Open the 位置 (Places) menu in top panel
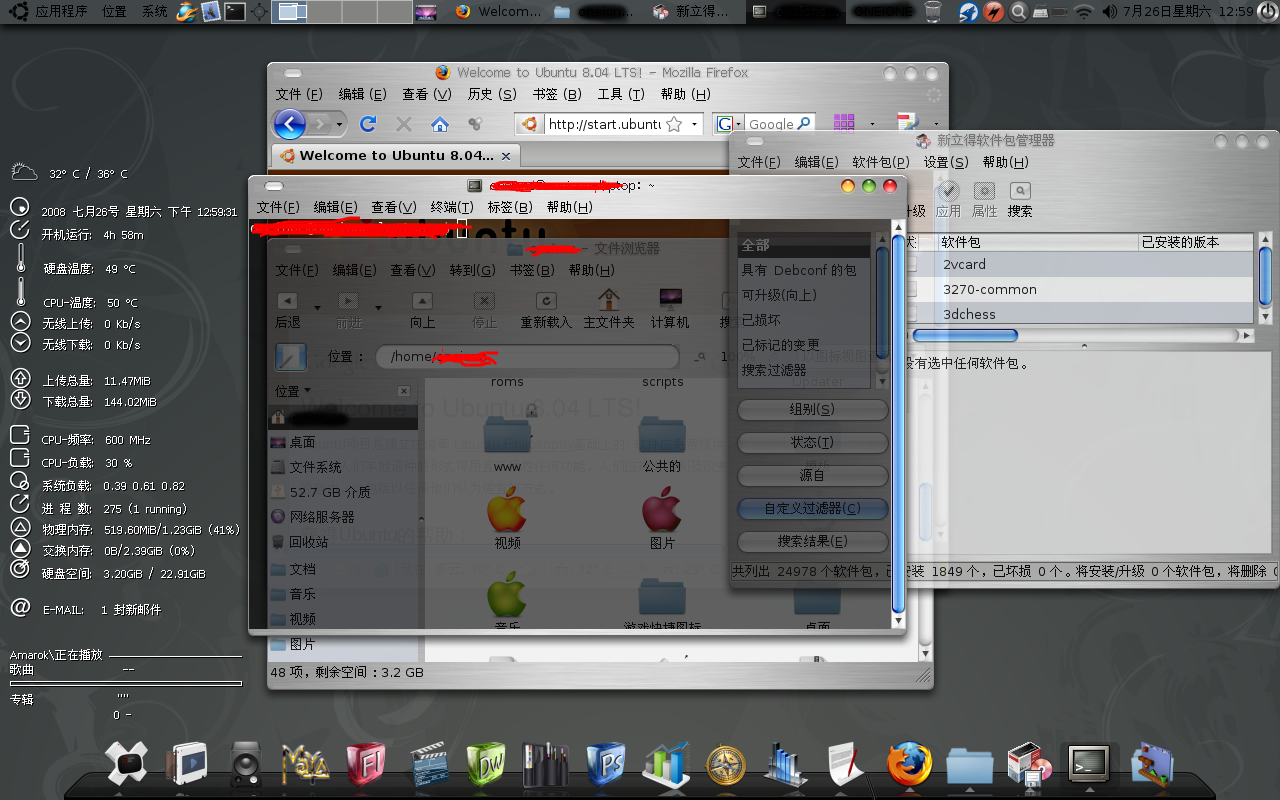This screenshot has height=800, width=1280. pyautogui.click(x=114, y=12)
